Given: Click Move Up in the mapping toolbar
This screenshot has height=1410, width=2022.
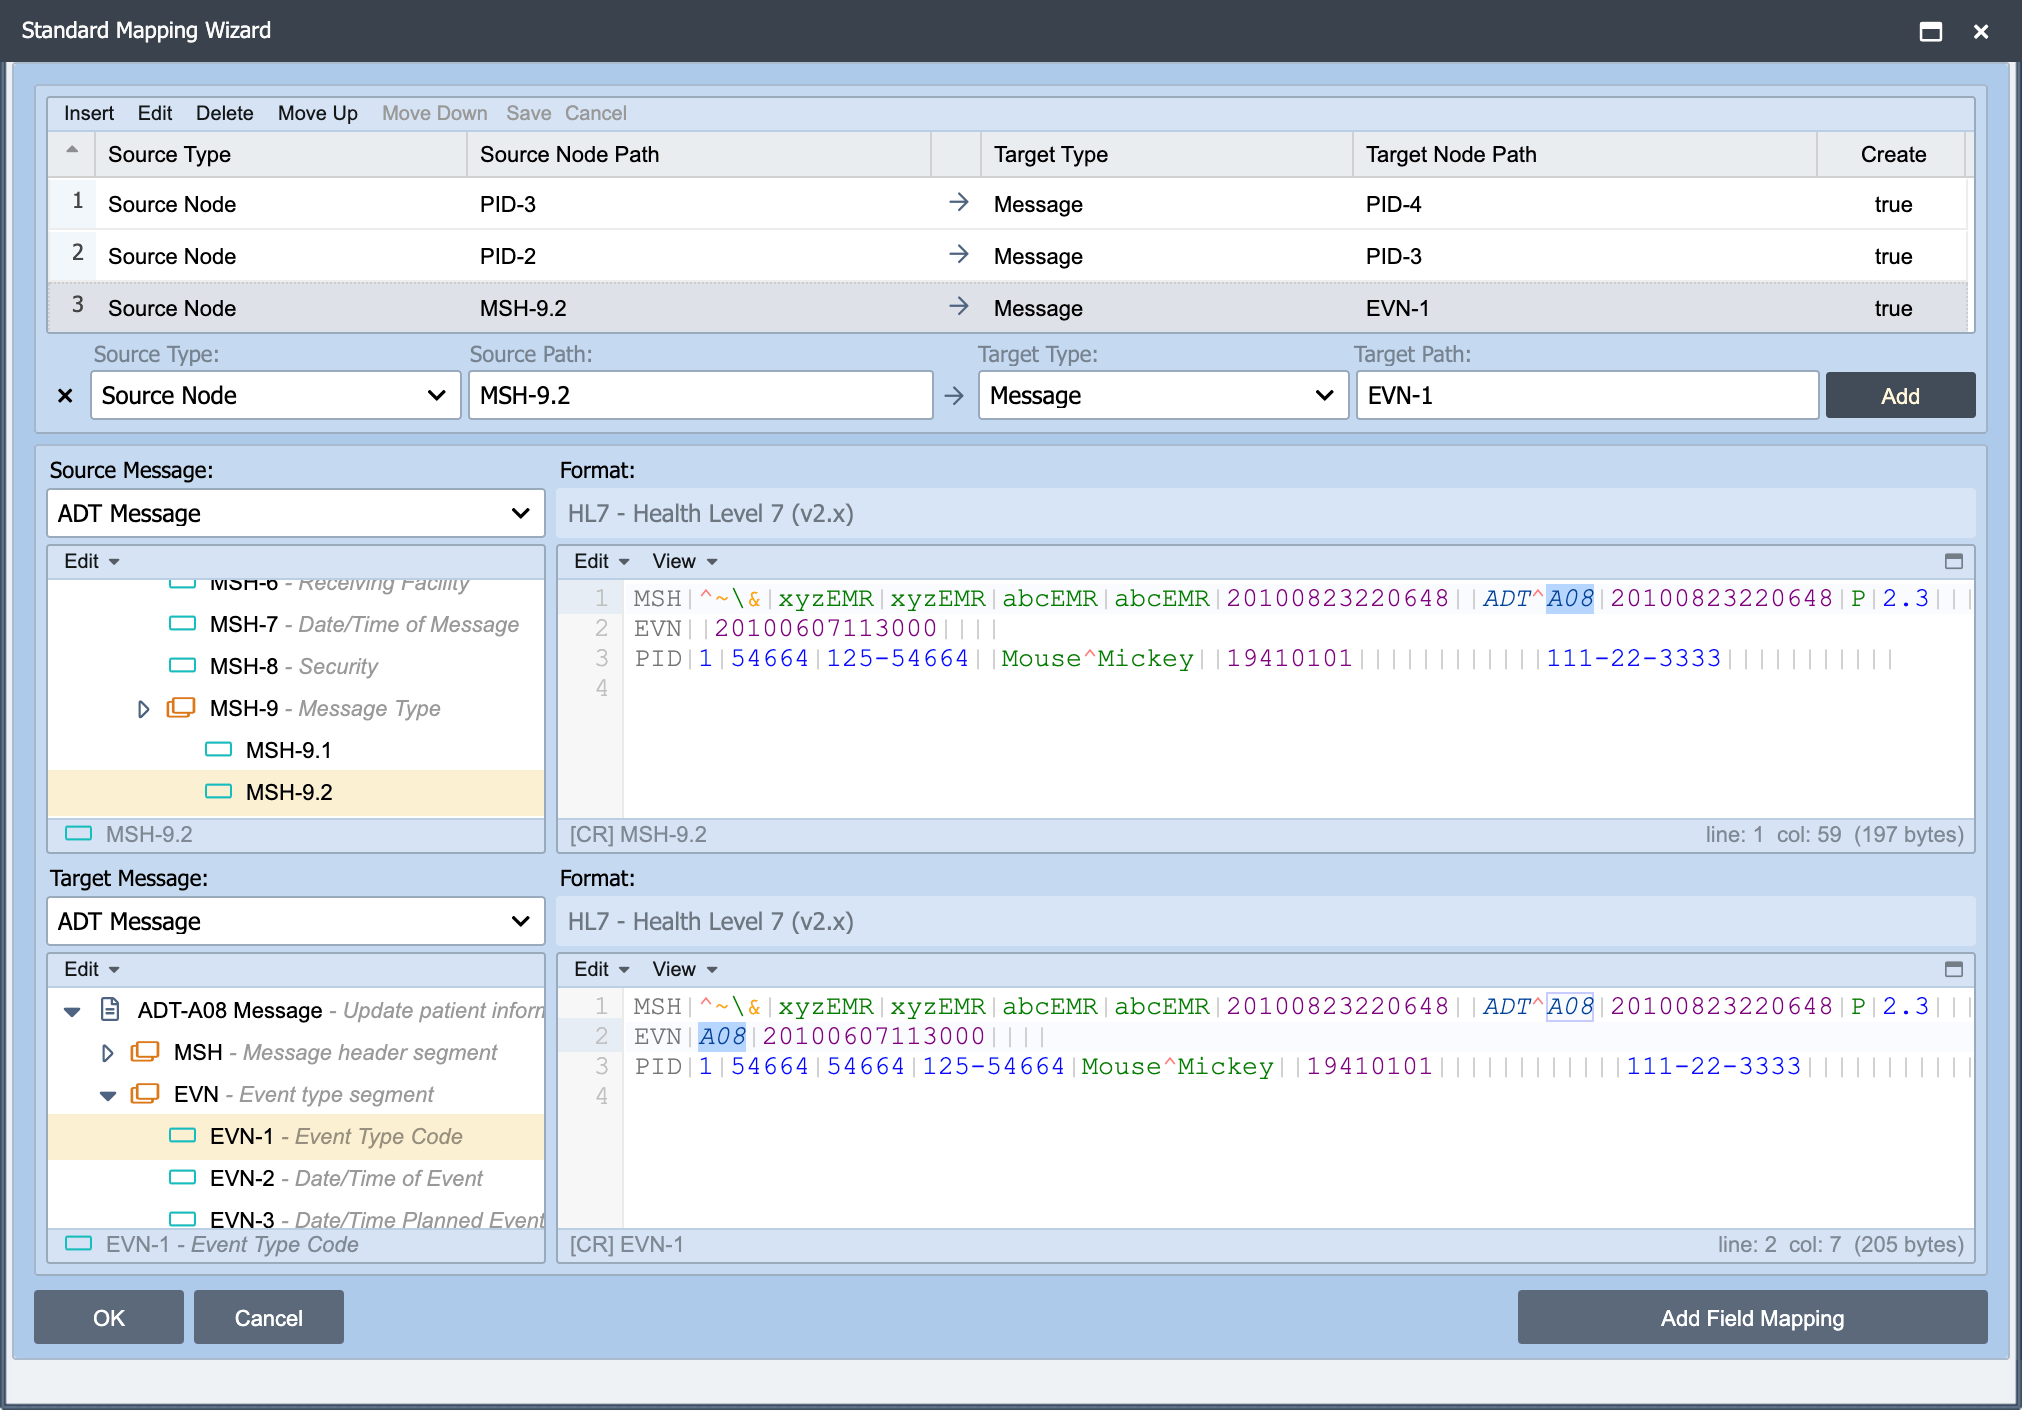Looking at the screenshot, I should pos(318,113).
